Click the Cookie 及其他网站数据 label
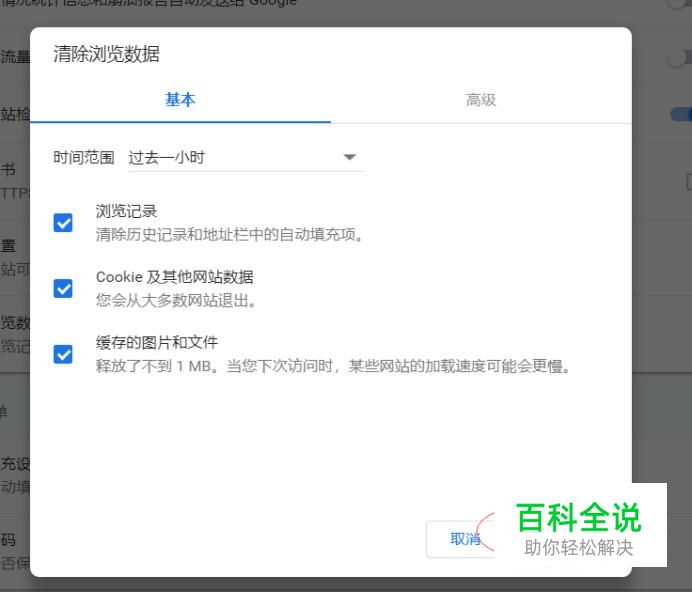The height and width of the screenshot is (592, 692). [x=175, y=277]
